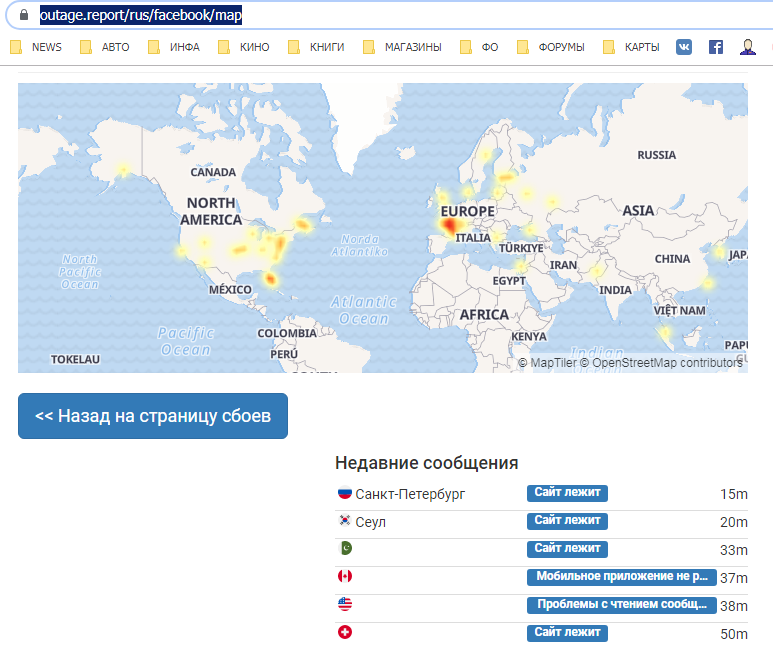This screenshot has width=773, height=669.
Task: Click the South Korea flag next to Сеул
Action: point(345,520)
